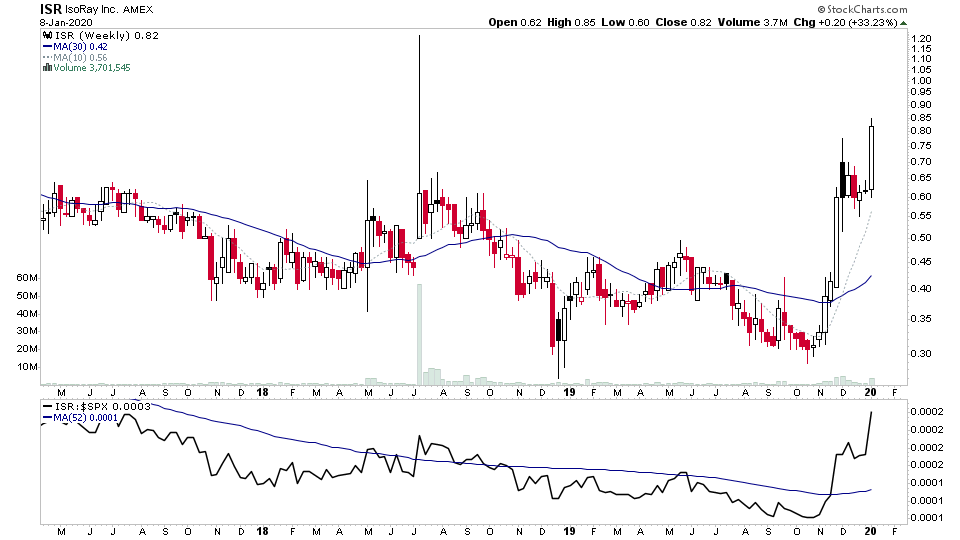Click the 1.00 price axis label
This screenshot has width=960, height=540.
tap(921, 81)
